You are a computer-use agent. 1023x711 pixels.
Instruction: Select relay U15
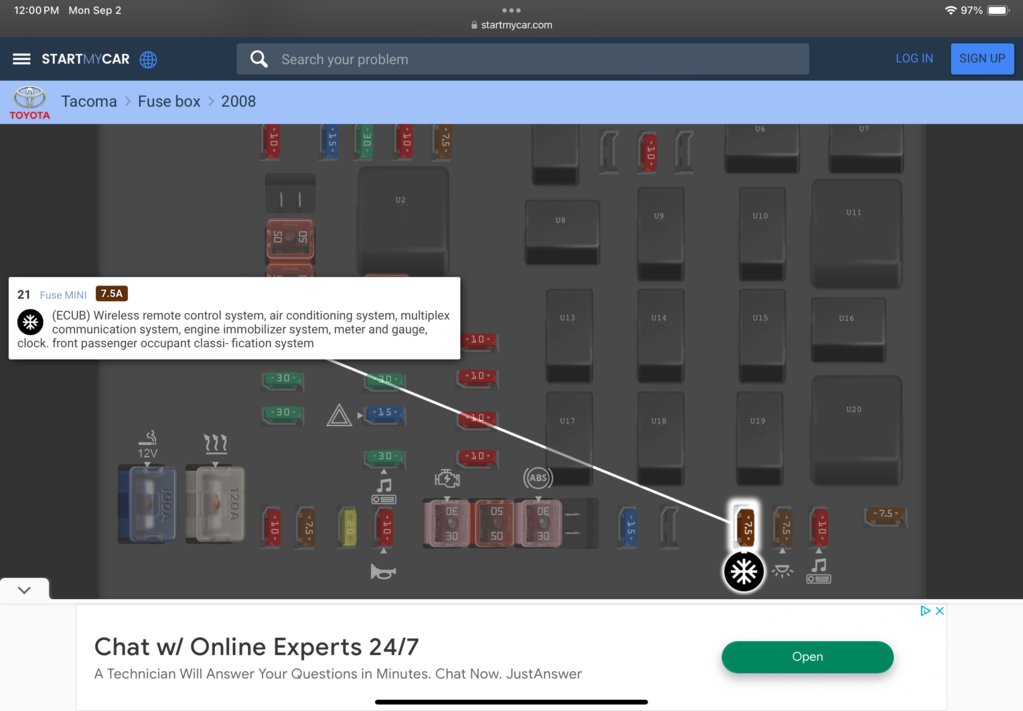point(761,335)
